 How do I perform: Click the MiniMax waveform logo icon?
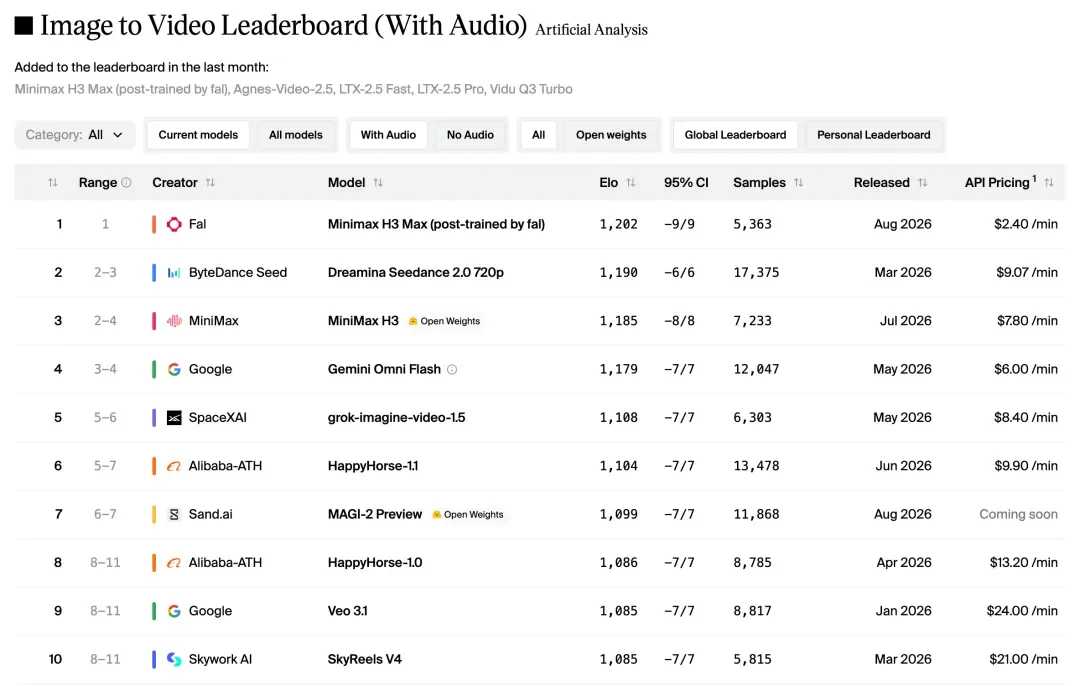[x=174, y=321]
